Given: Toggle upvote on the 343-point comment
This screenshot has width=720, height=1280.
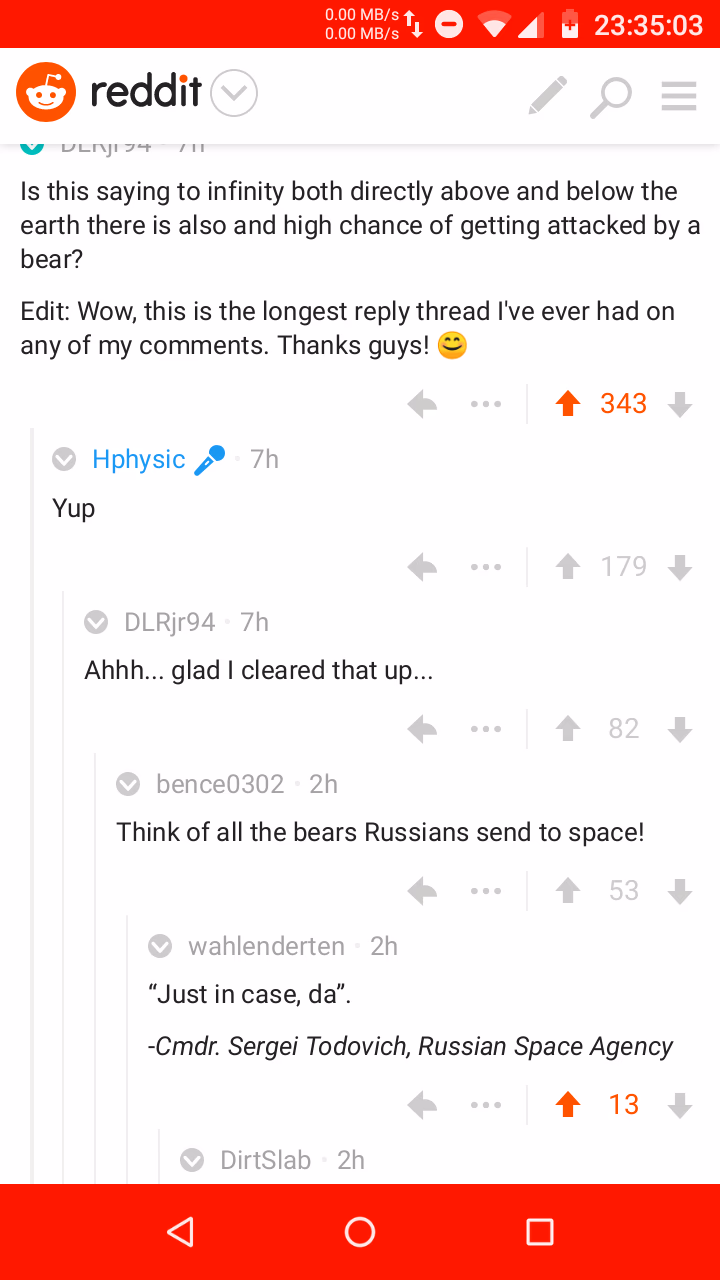Looking at the screenshot, I should (568, 404).
